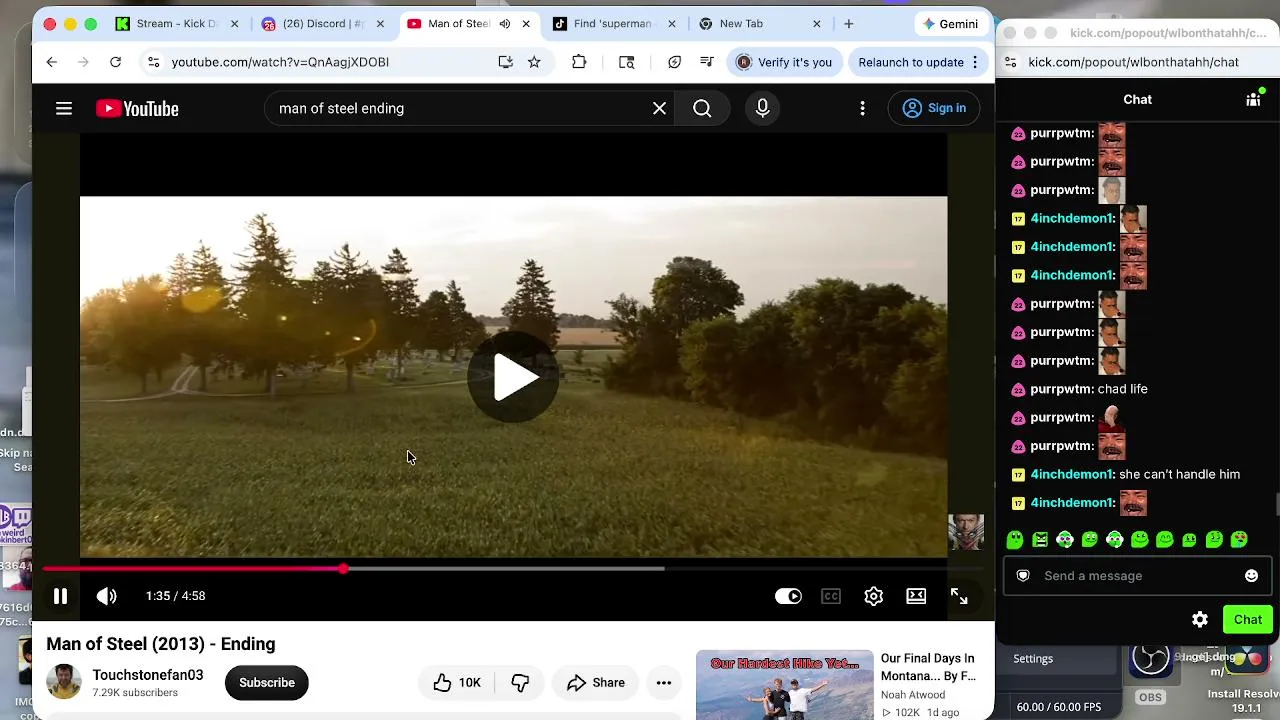The image size is (1280, 720).
Task: Open the emoji picker in Kick chat
Action: [x=1251, y=576]
